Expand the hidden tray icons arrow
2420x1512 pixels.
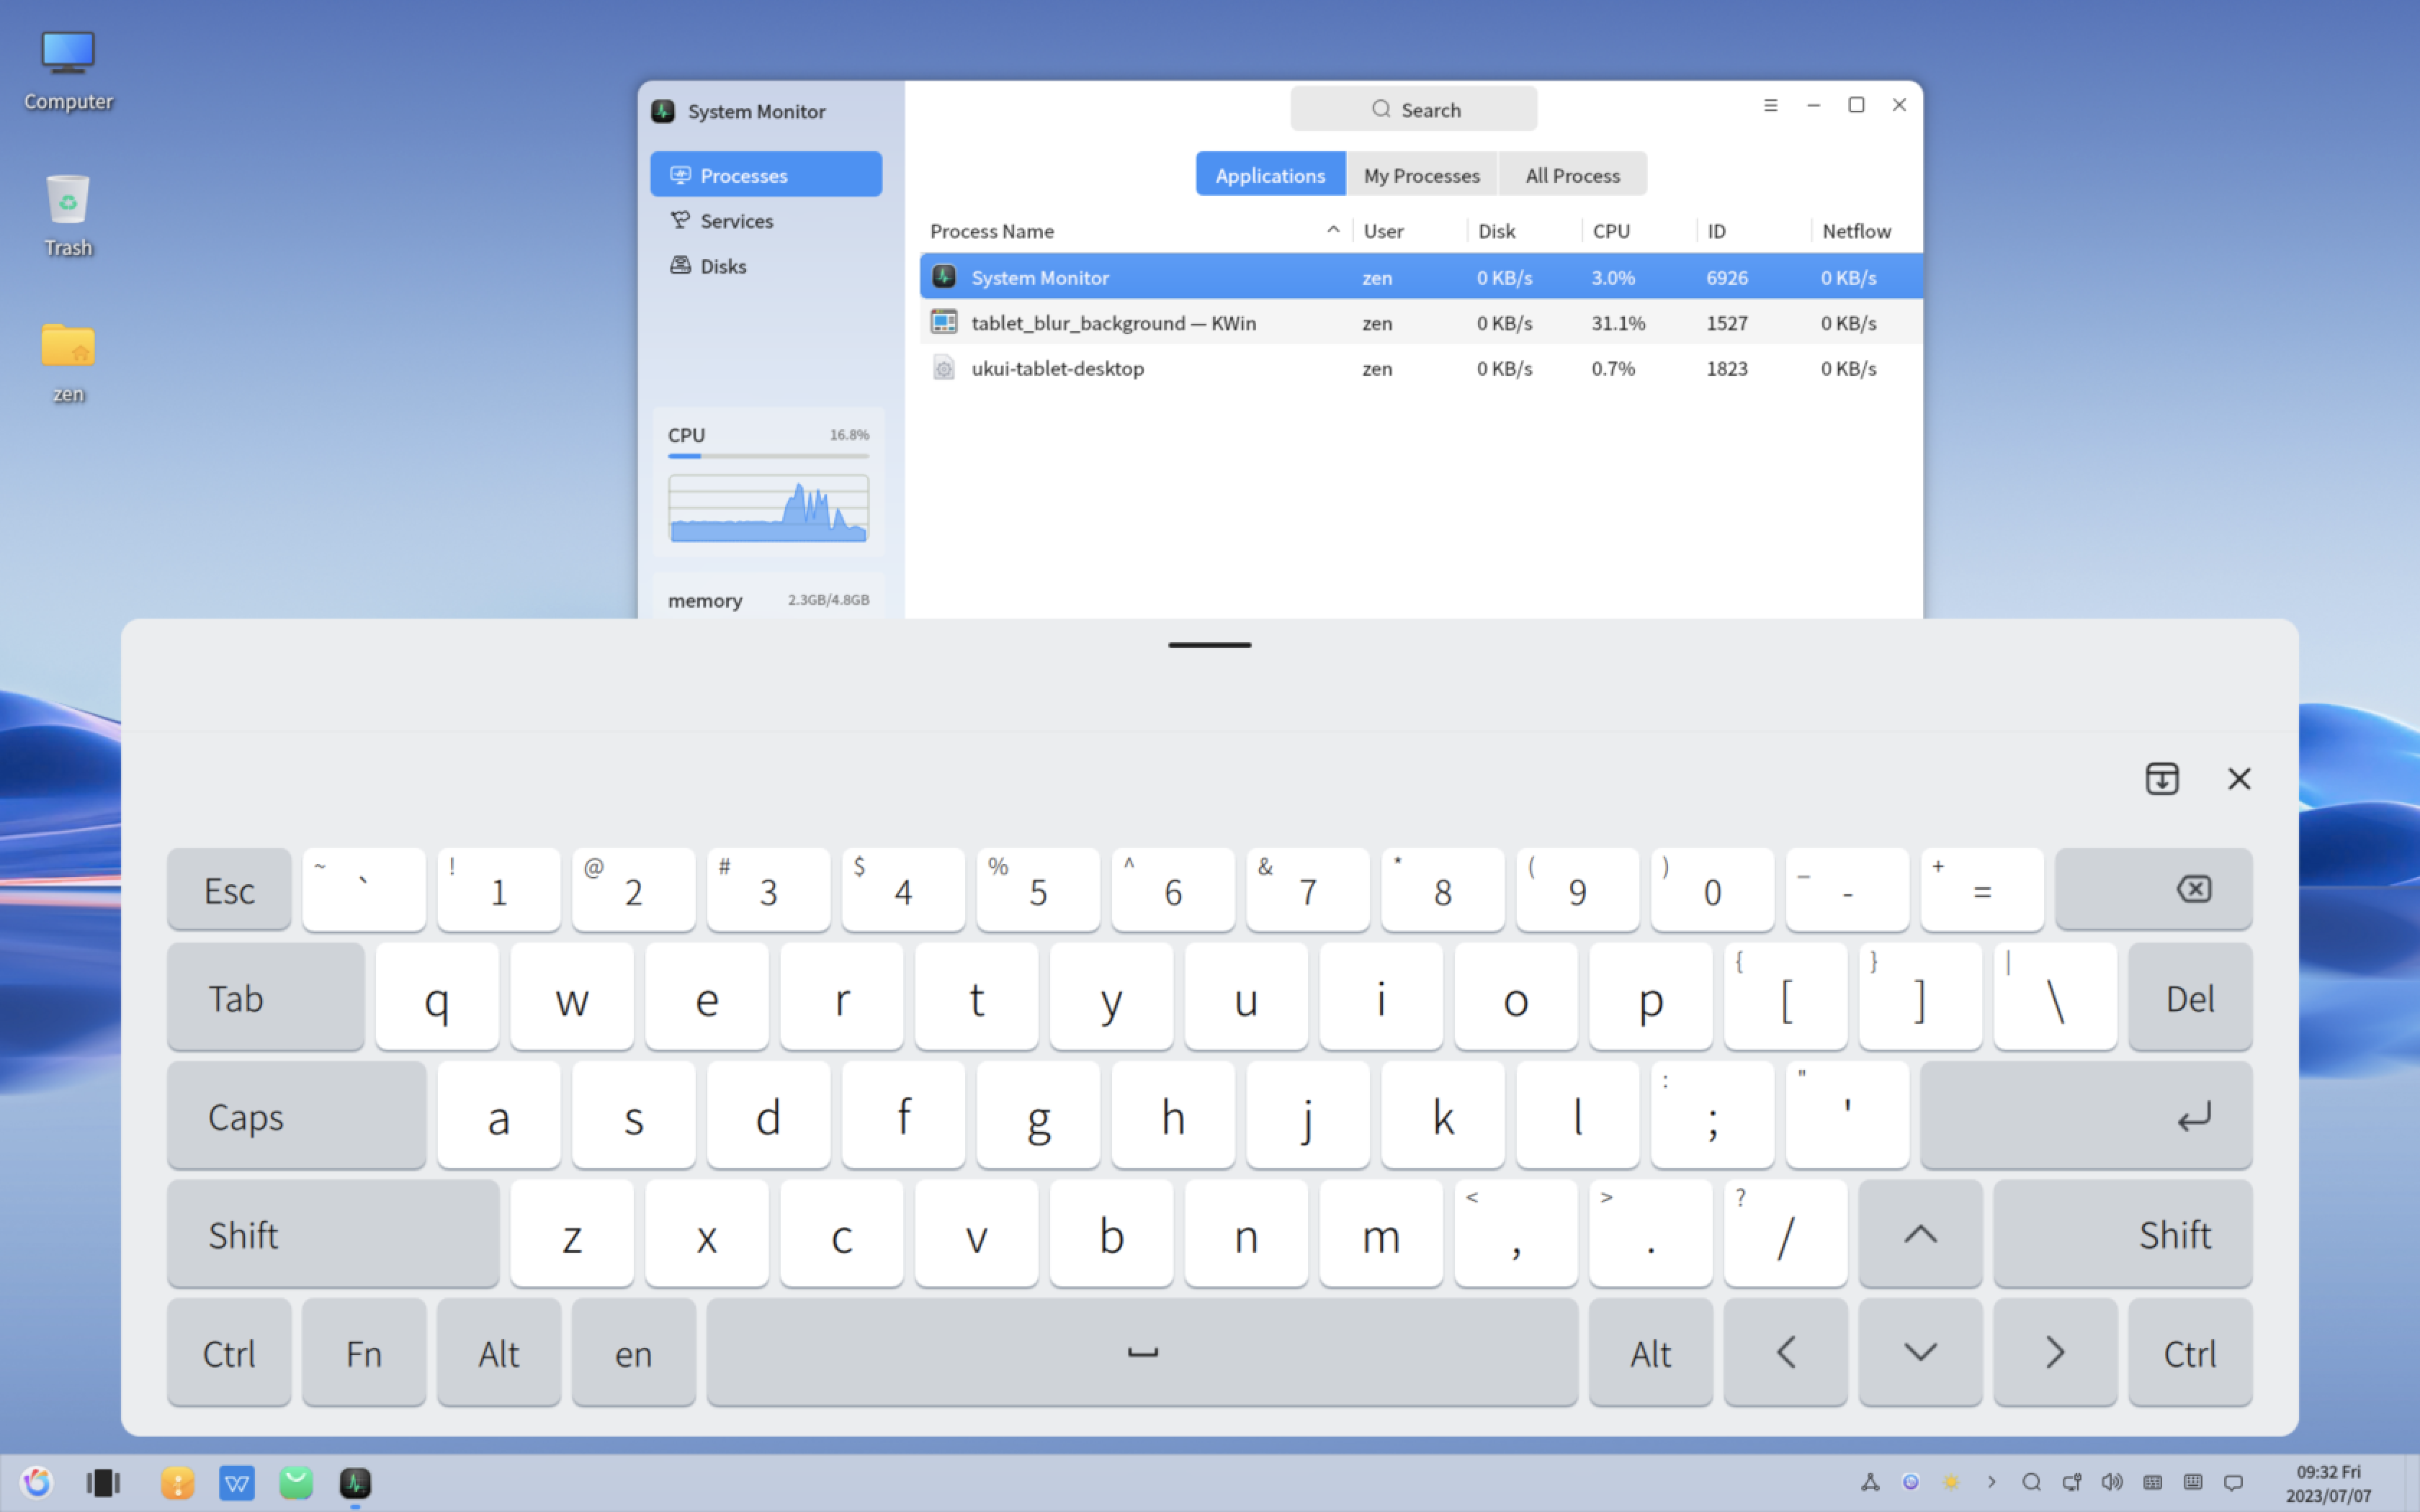(1991, 1482)
